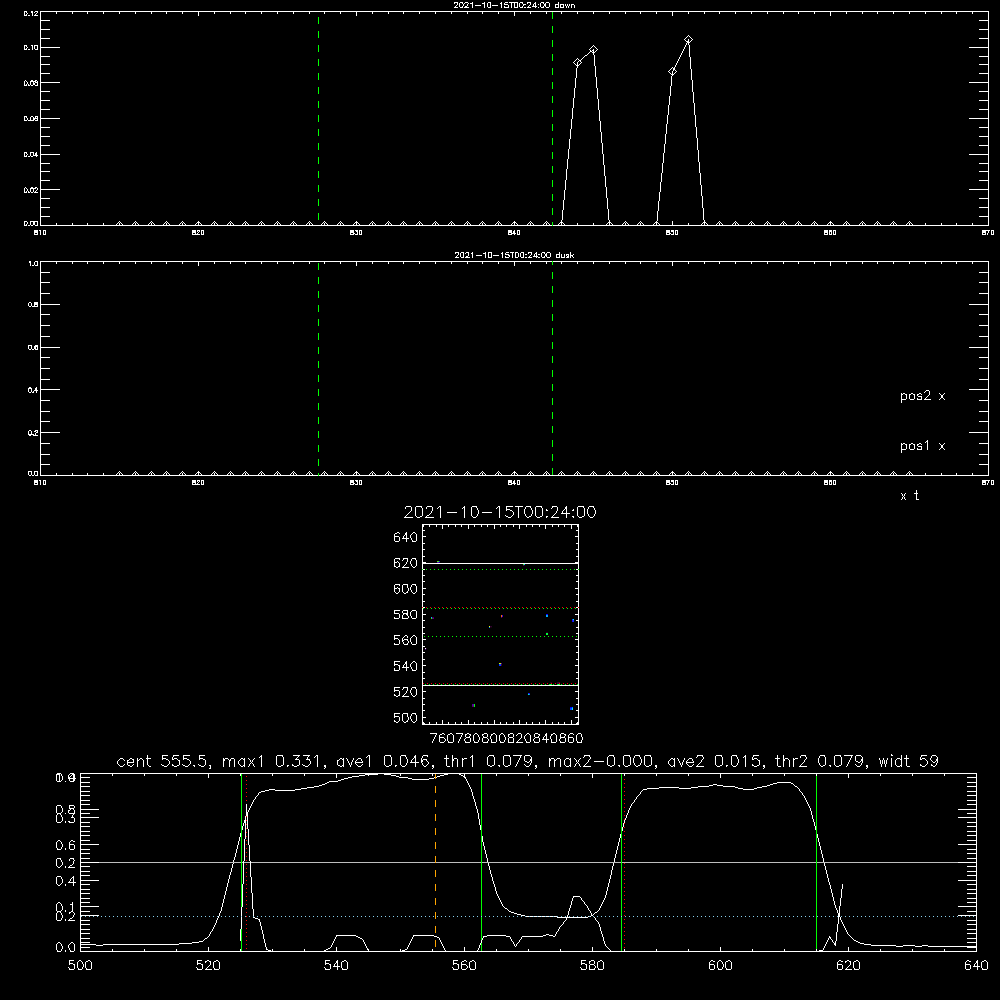The image size is (1000, 1000).
Task: Click the "0.0" y-axis label of the bottom plot
Action: 66,948
